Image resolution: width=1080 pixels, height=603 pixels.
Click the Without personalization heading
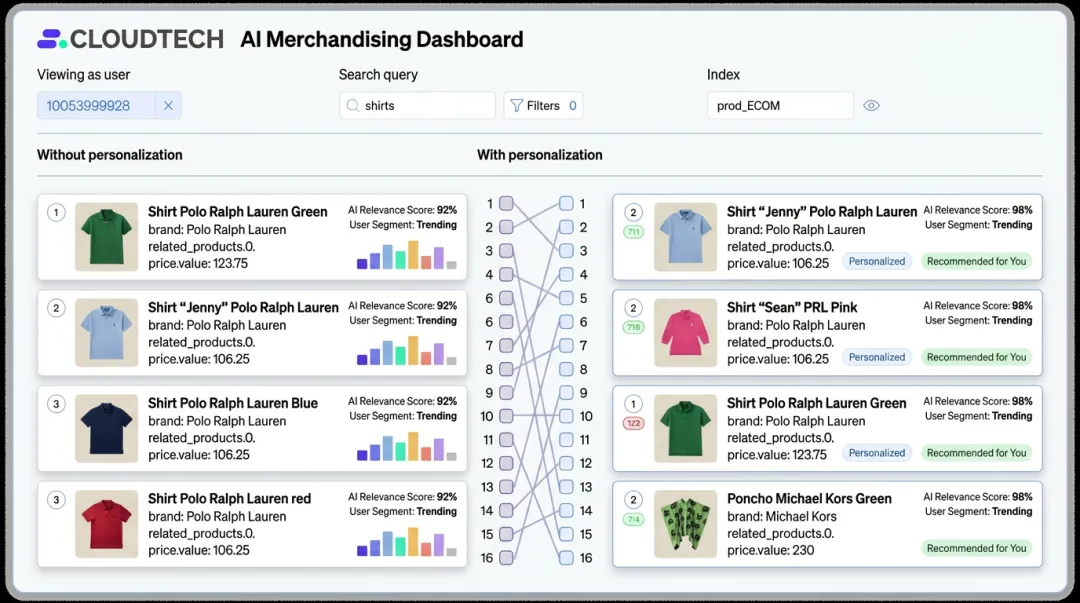110,155
